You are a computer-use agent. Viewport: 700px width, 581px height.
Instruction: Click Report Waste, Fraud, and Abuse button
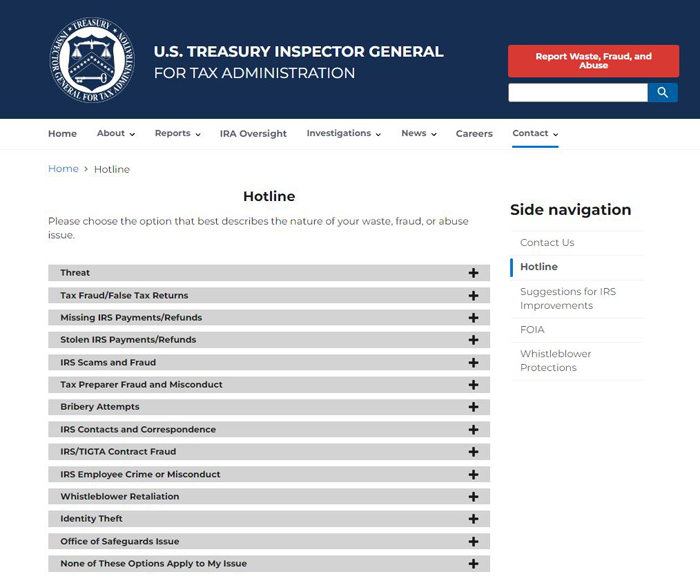(x=593, y=61)
